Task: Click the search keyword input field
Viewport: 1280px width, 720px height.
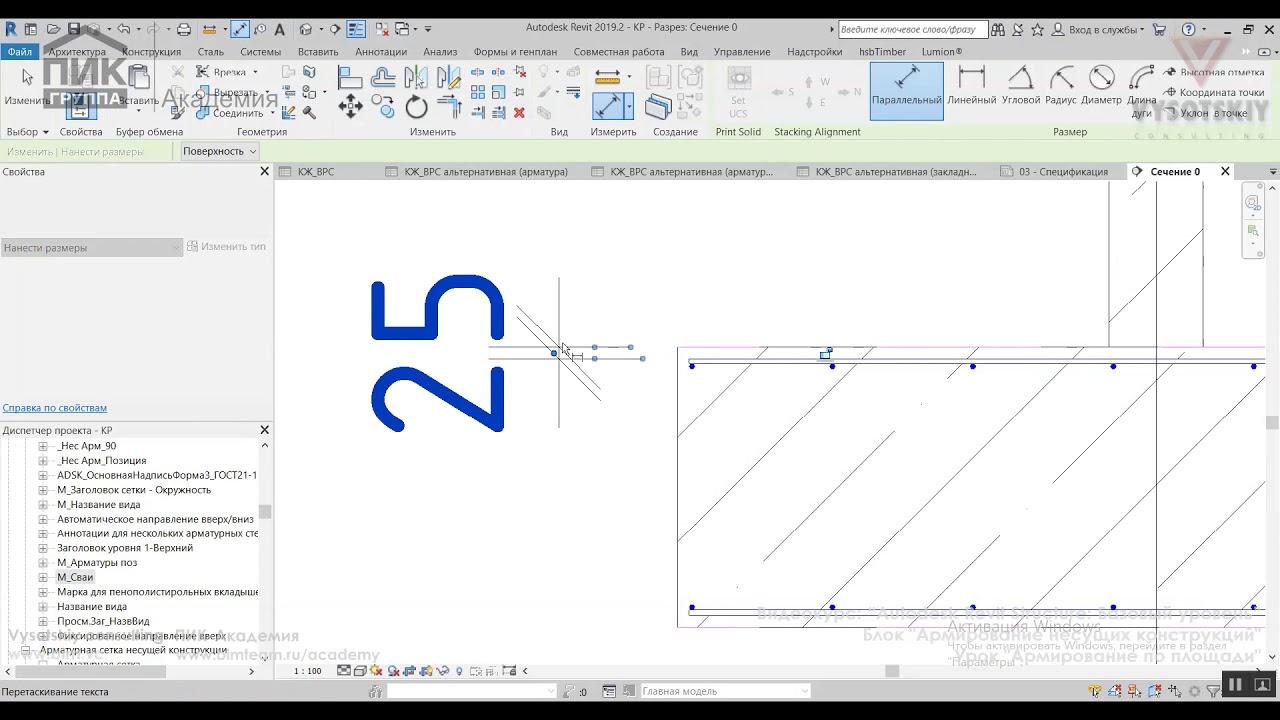Action: 913,29
